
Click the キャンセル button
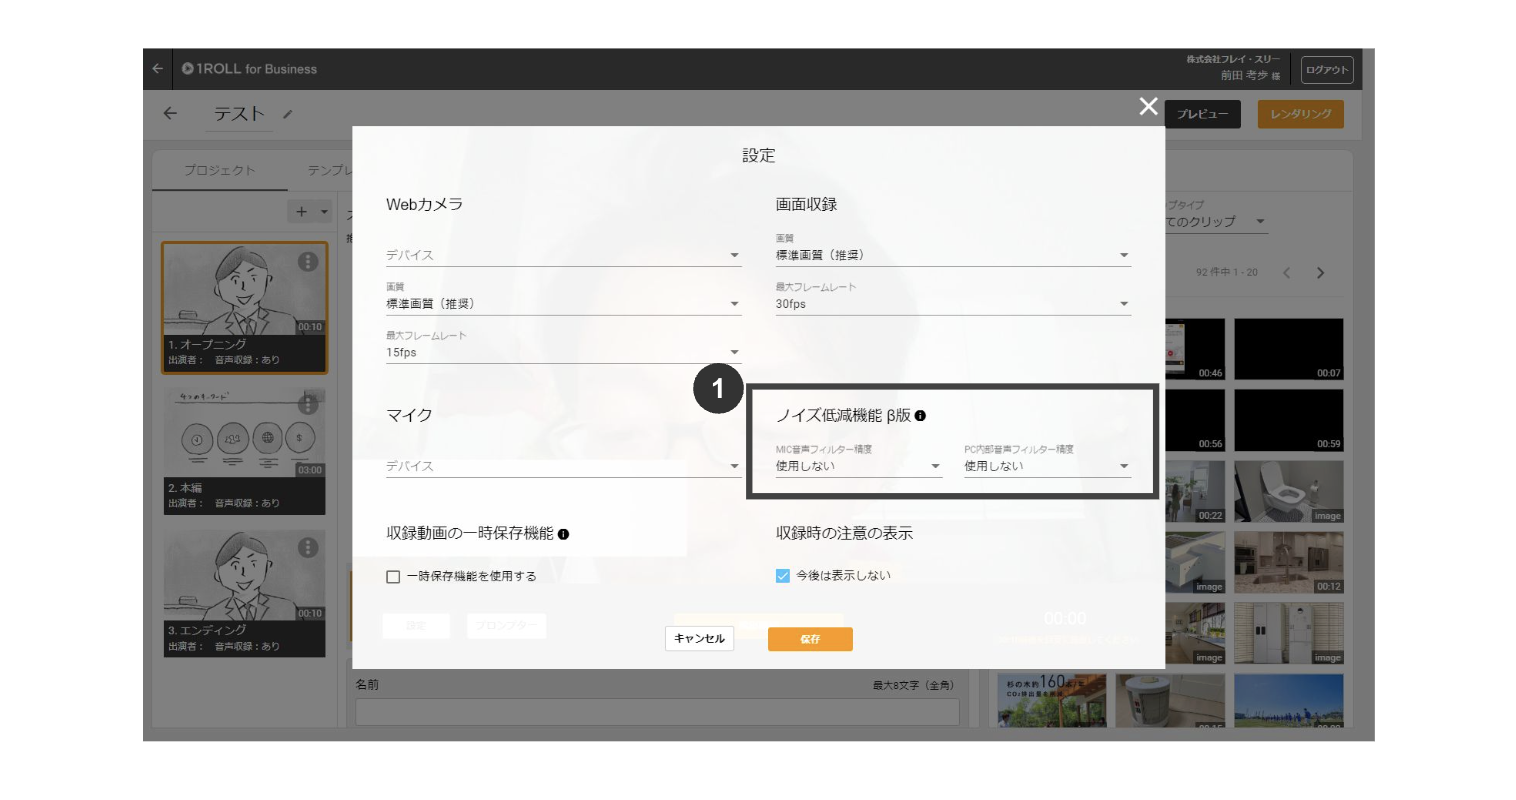click(x=699, y=638)
